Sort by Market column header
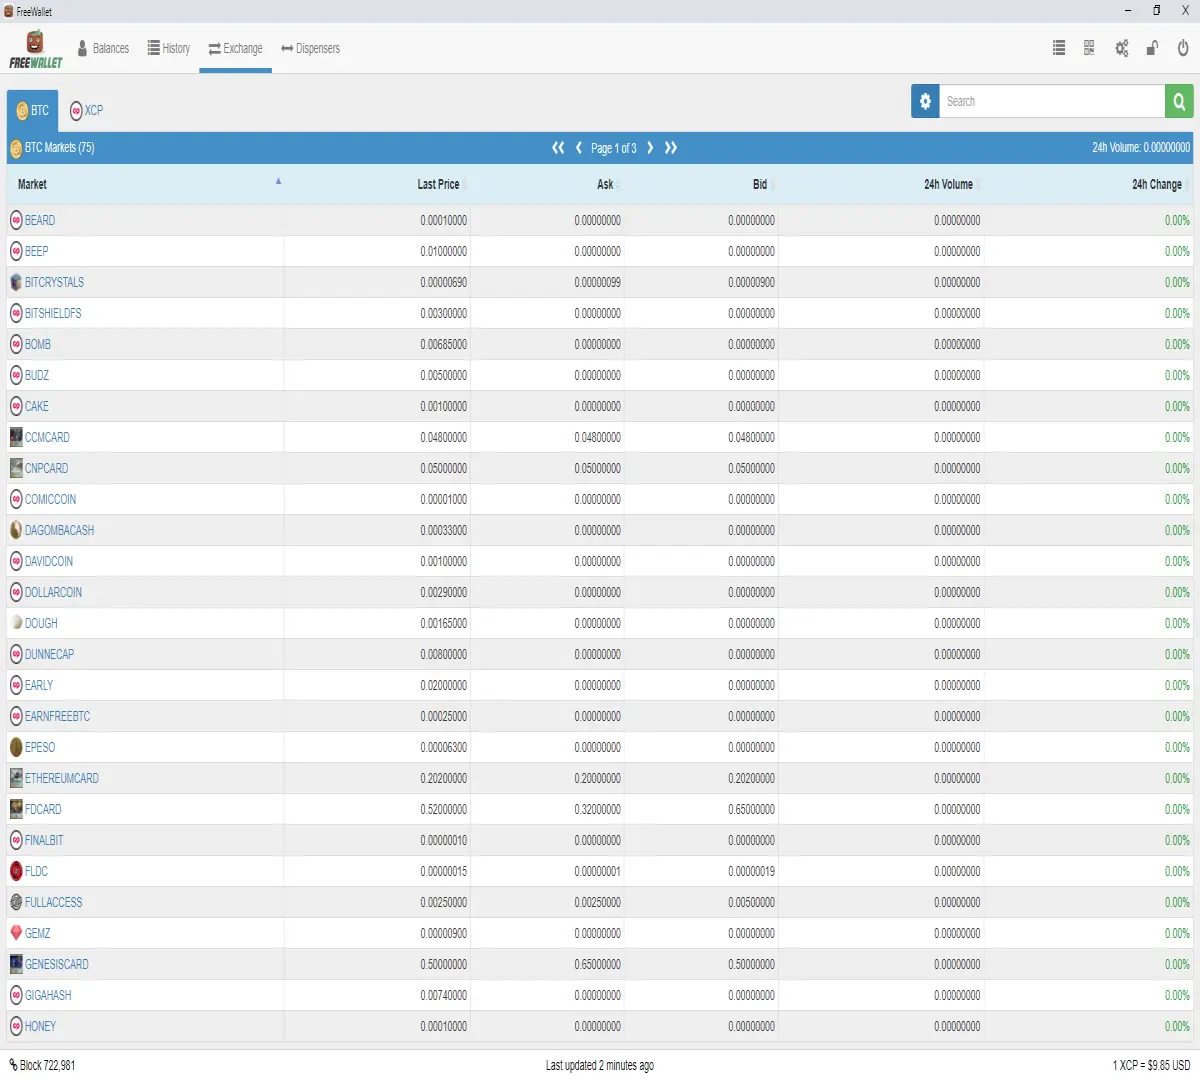 point(146,184)
